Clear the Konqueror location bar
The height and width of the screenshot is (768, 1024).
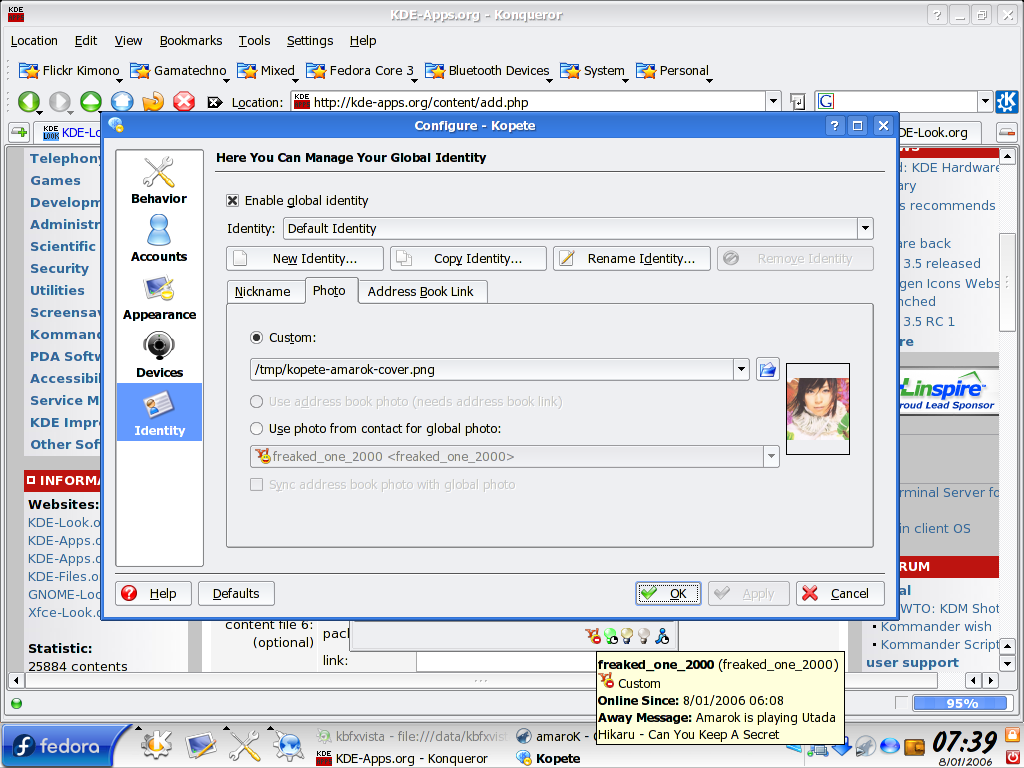pyautogui.click(x=214, y=103)
